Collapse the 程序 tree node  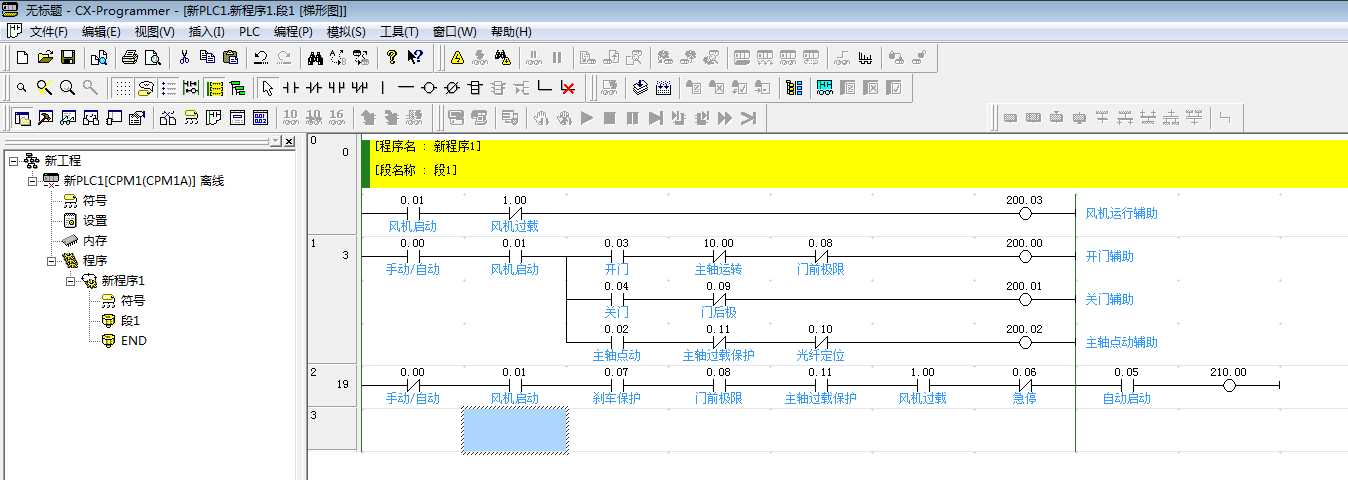[51, 261]
